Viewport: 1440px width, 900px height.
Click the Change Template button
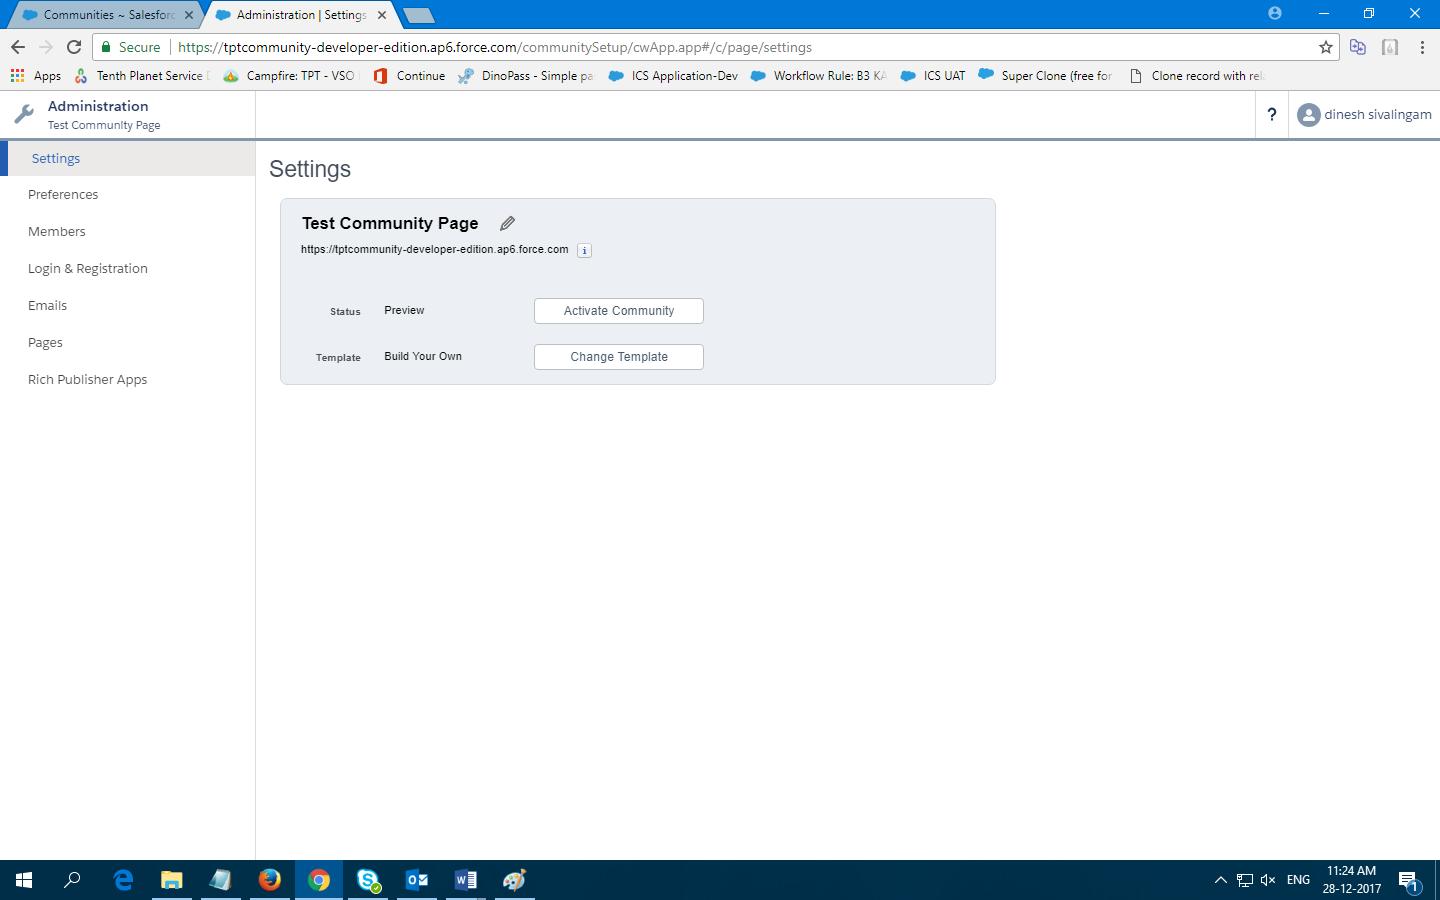[619, 357]
